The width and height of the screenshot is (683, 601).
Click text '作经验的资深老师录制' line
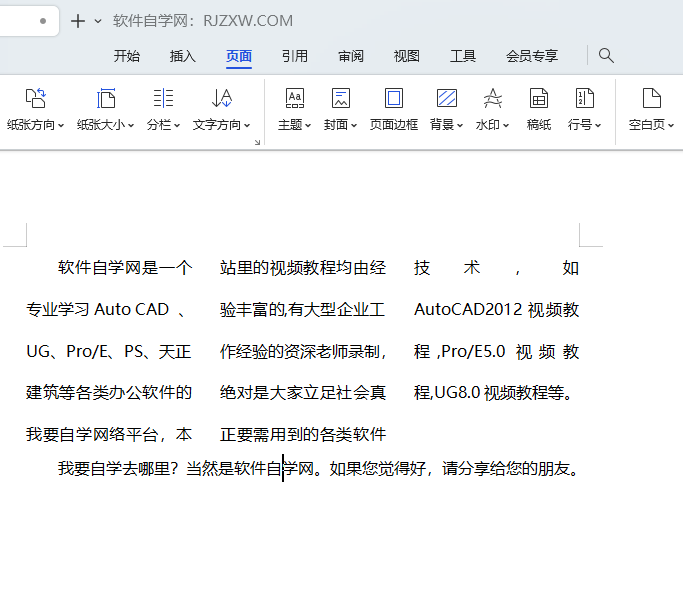point(299,351)
